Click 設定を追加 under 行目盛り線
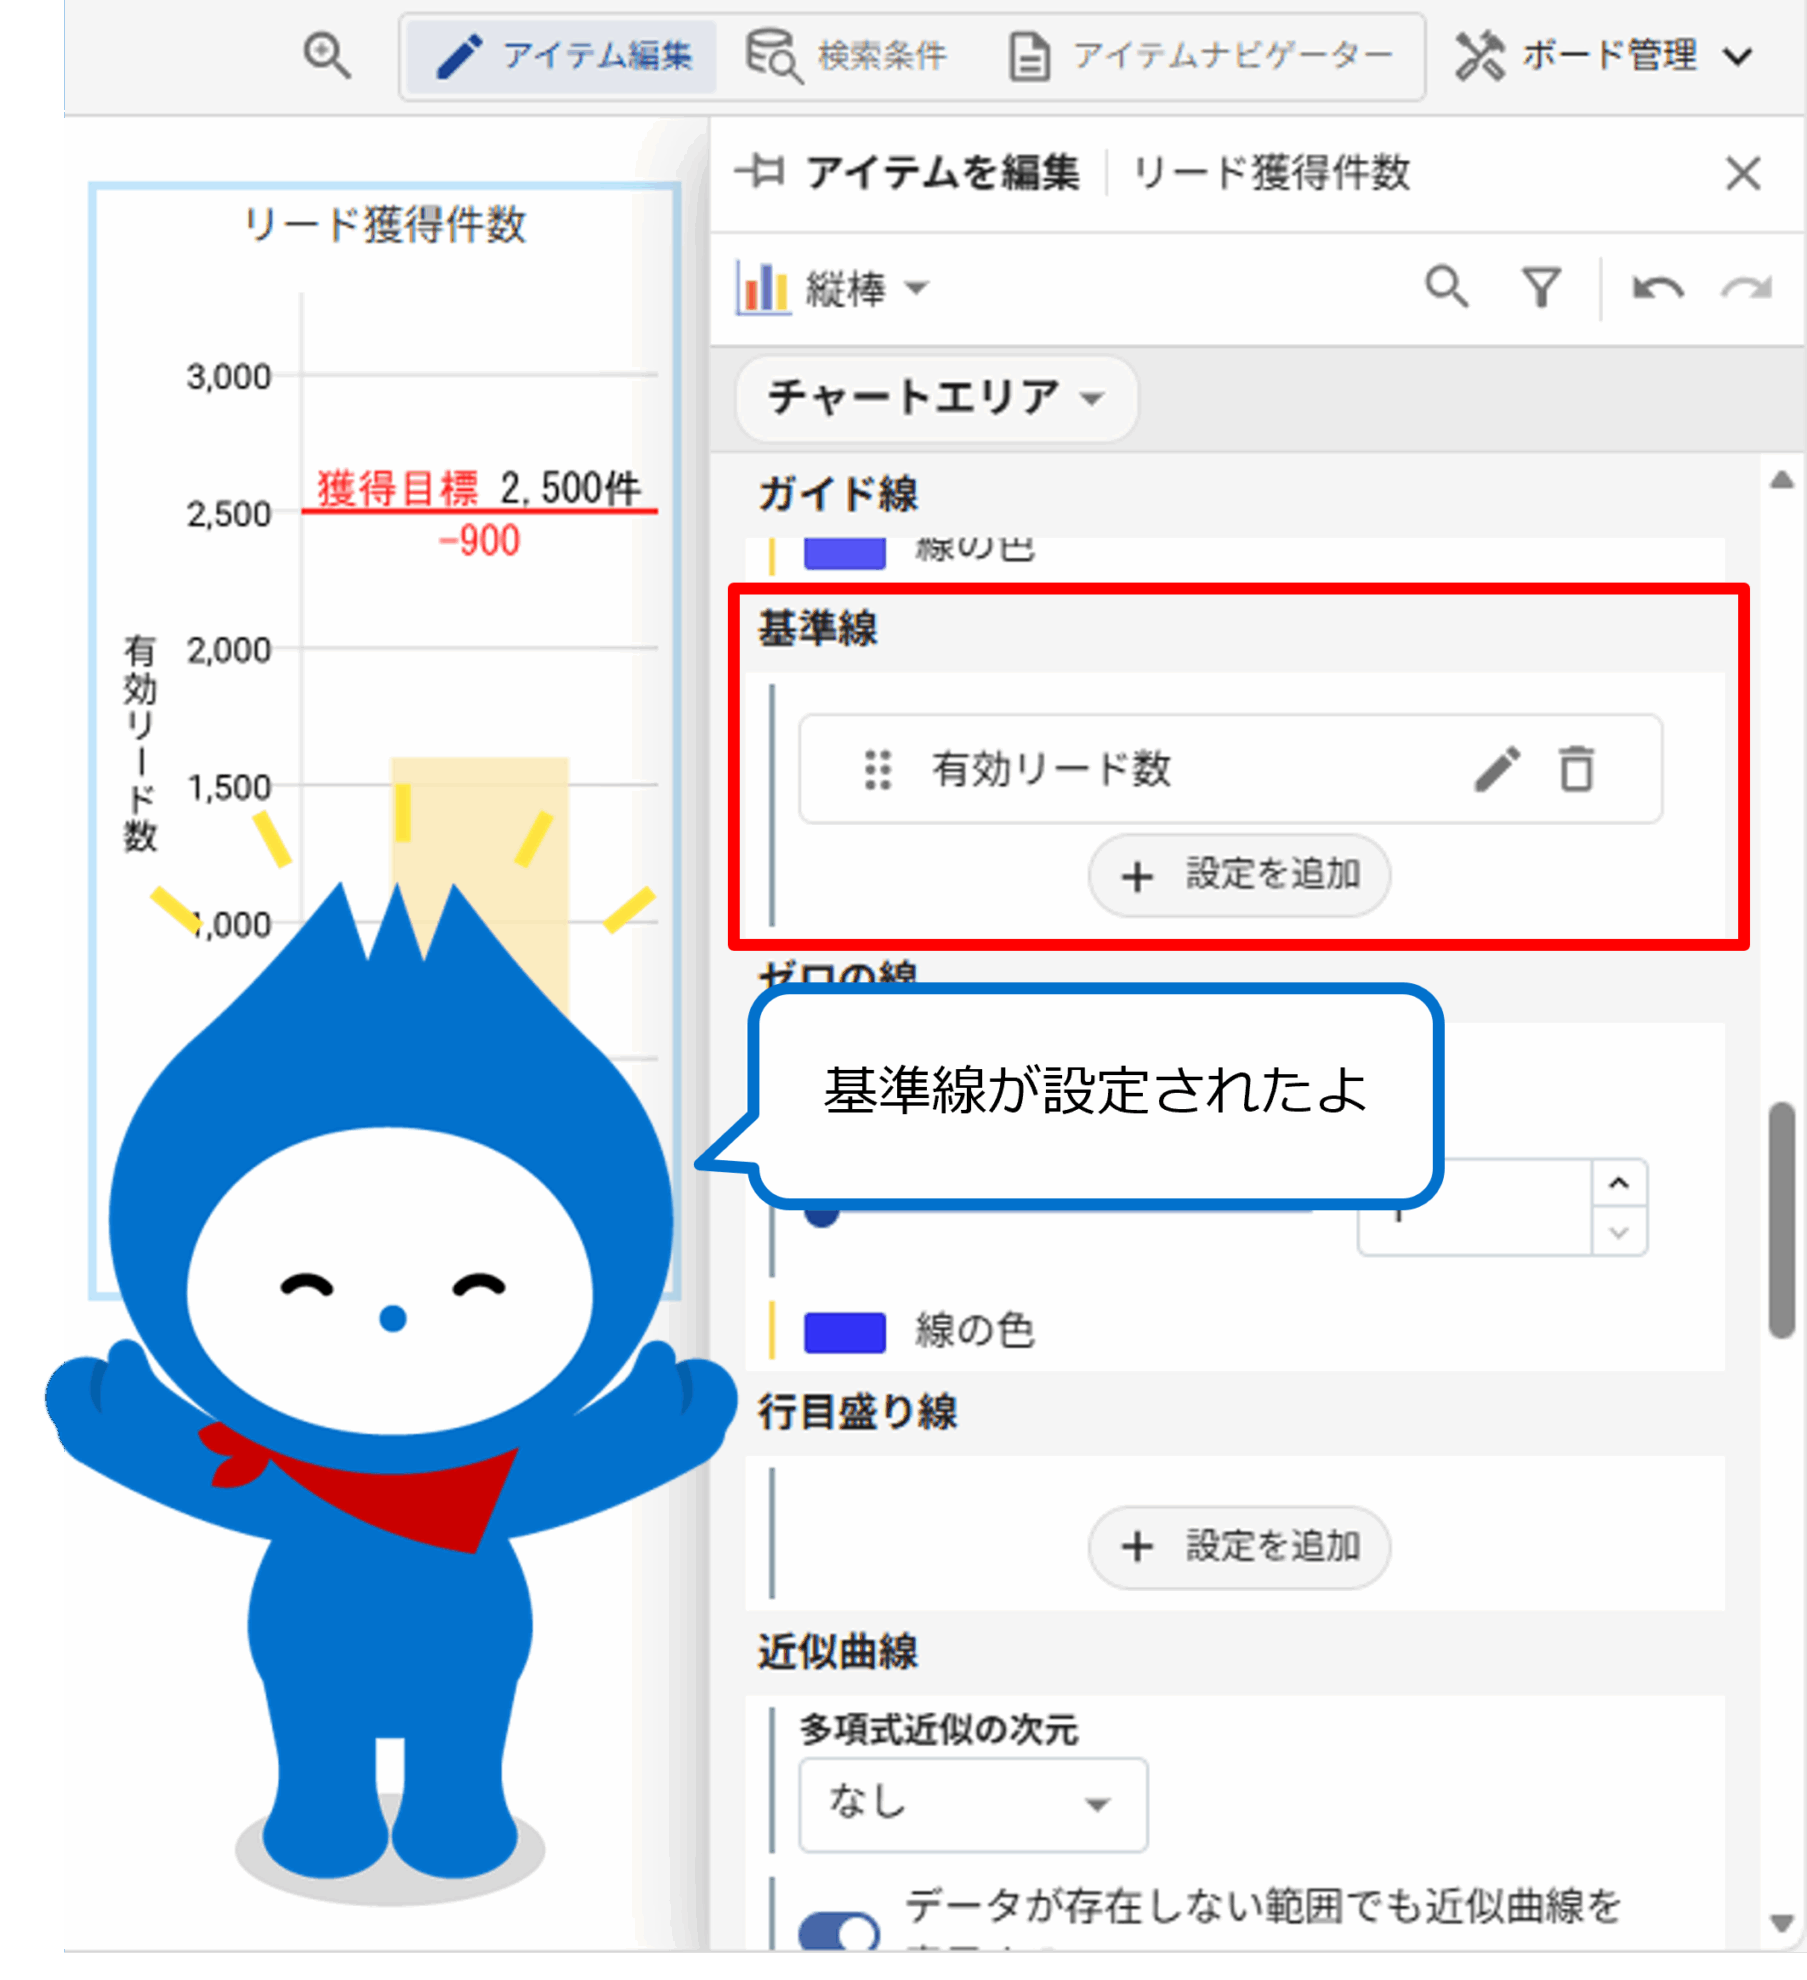The width and height of the screenshot is (1807, 1980). (1238, 1547)
